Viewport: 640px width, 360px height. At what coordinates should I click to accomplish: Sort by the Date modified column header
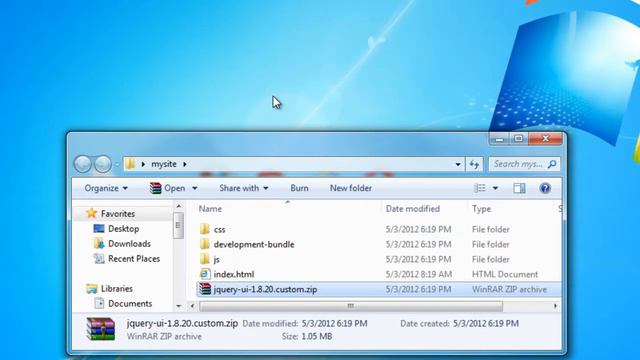tap(413, 209)
